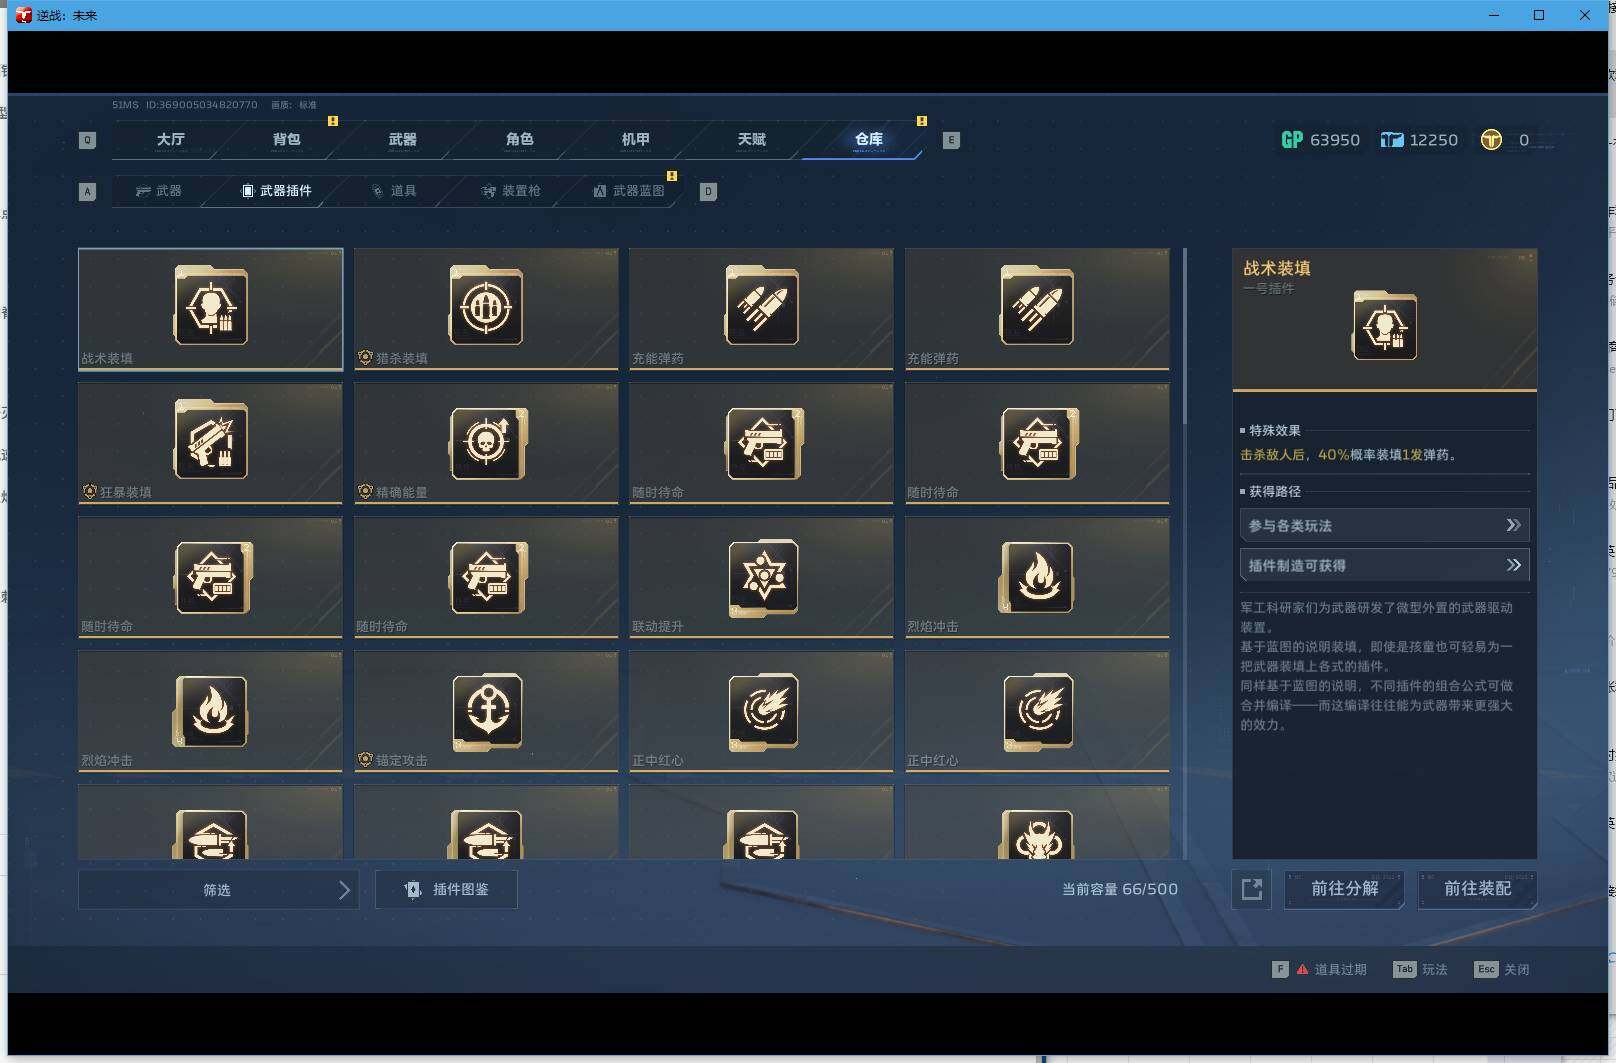Select the 锚定攻击 plugin card

click(486, 711)
